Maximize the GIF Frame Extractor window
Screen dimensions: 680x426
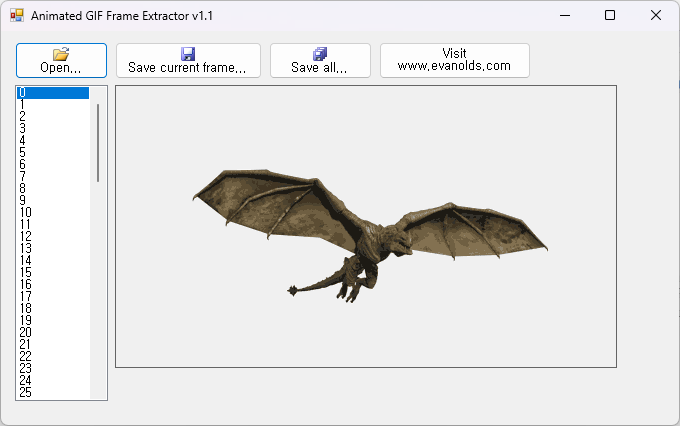coord(610,16)
